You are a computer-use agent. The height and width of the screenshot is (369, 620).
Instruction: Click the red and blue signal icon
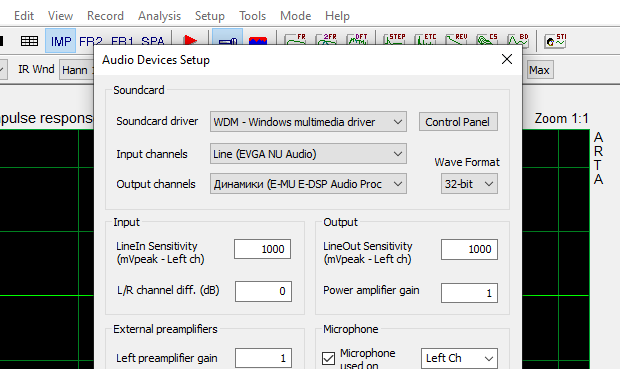pyautogui.click(x=258, y=40)
